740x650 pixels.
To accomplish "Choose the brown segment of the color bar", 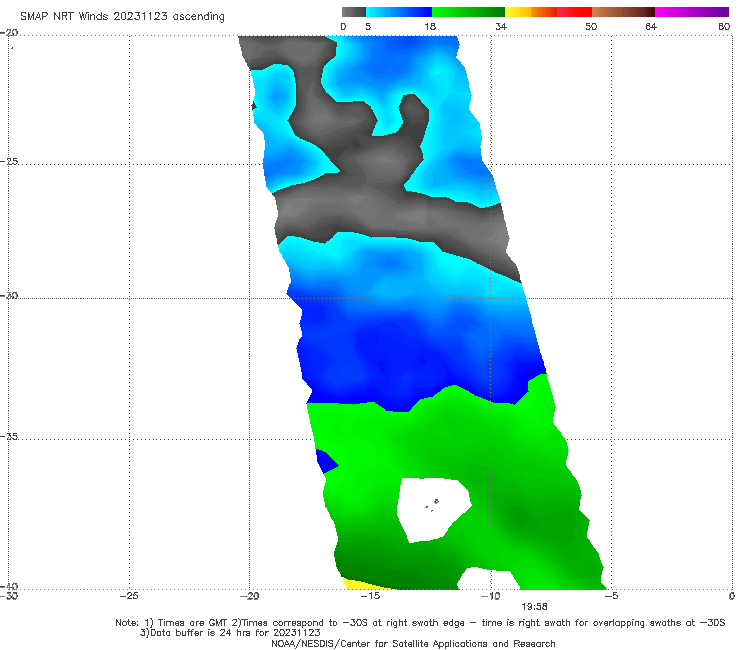I will [623, 12].
